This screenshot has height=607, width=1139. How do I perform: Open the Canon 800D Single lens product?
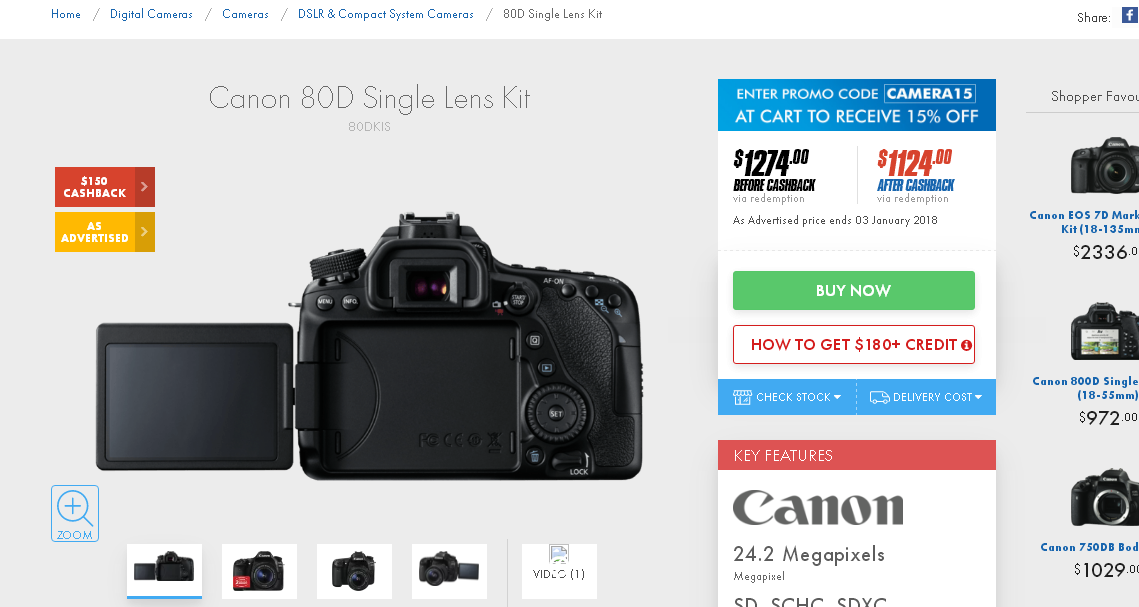[1085, 388]
